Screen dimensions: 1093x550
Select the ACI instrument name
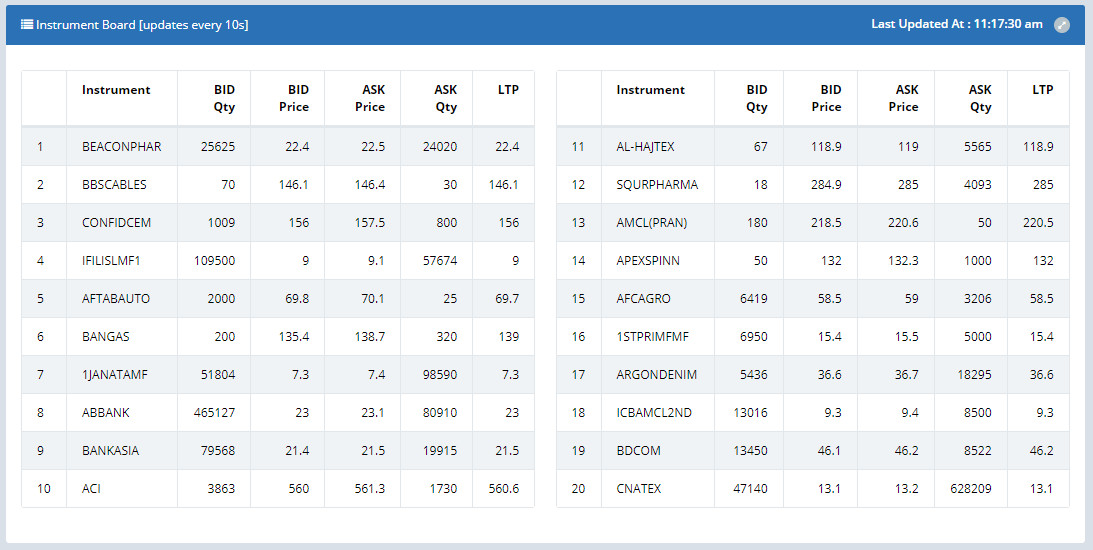[x=92, y=489]
